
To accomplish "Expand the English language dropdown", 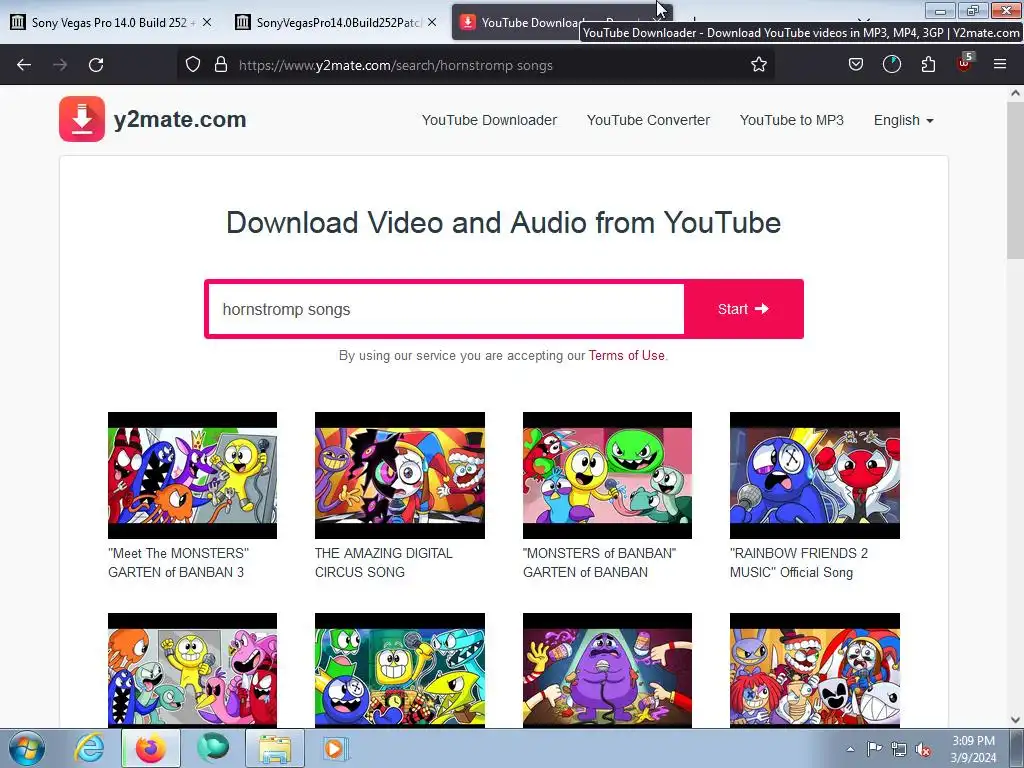I will (x=903, y=120).
